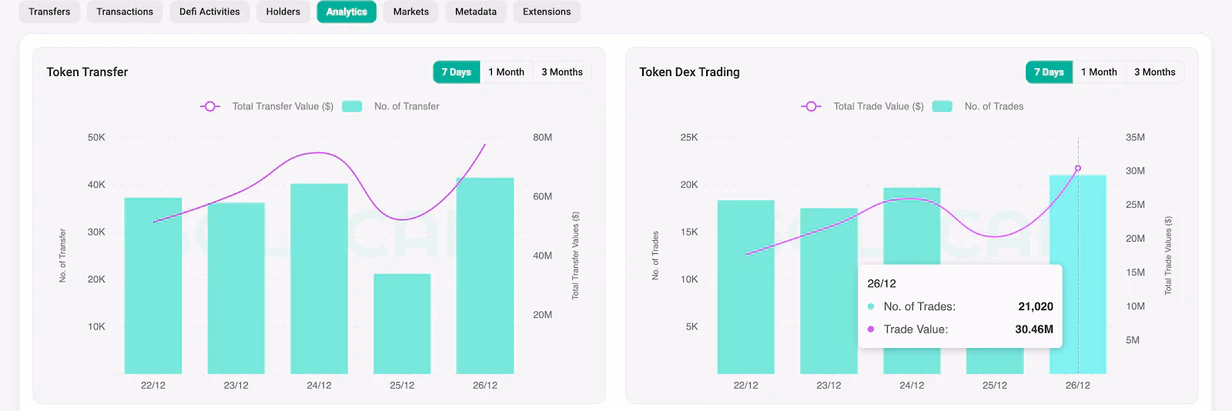Switch to the Transactions tab
1232x411 pixels.
pyautogui.click(x=125, y=12)
